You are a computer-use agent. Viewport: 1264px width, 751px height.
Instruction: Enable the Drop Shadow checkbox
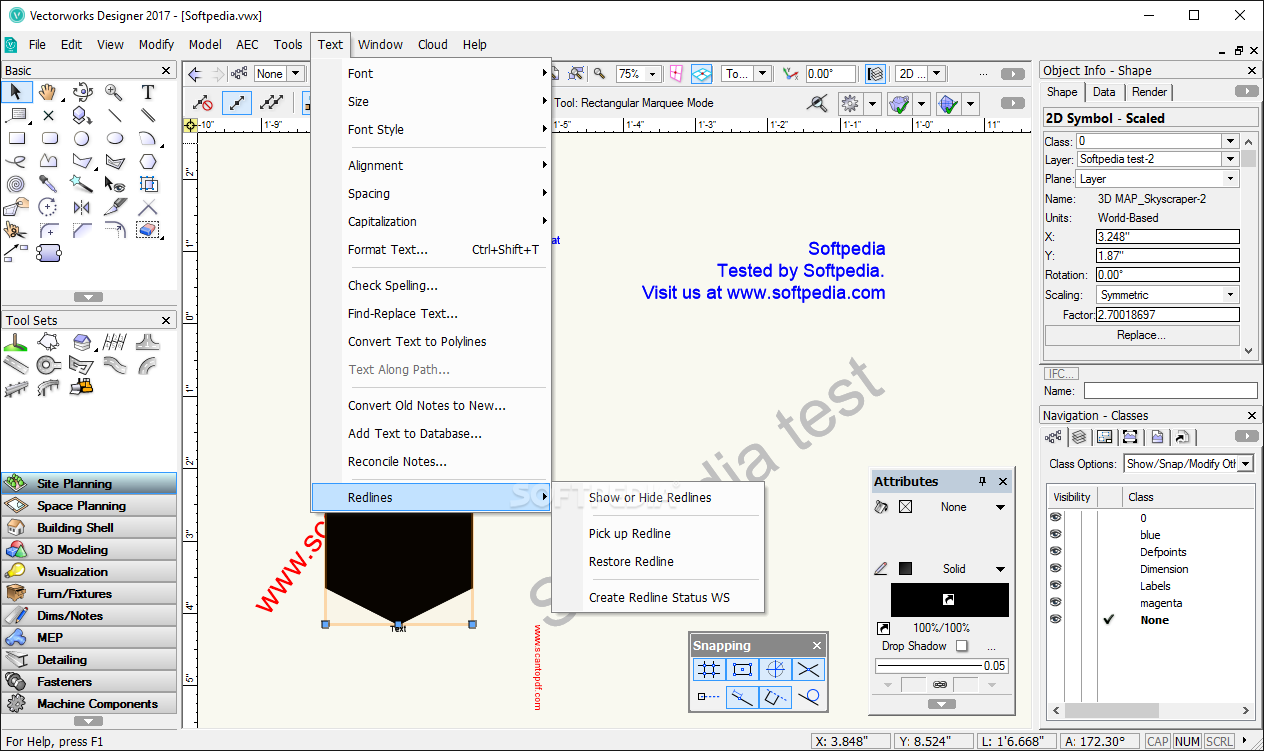[962, 646]
